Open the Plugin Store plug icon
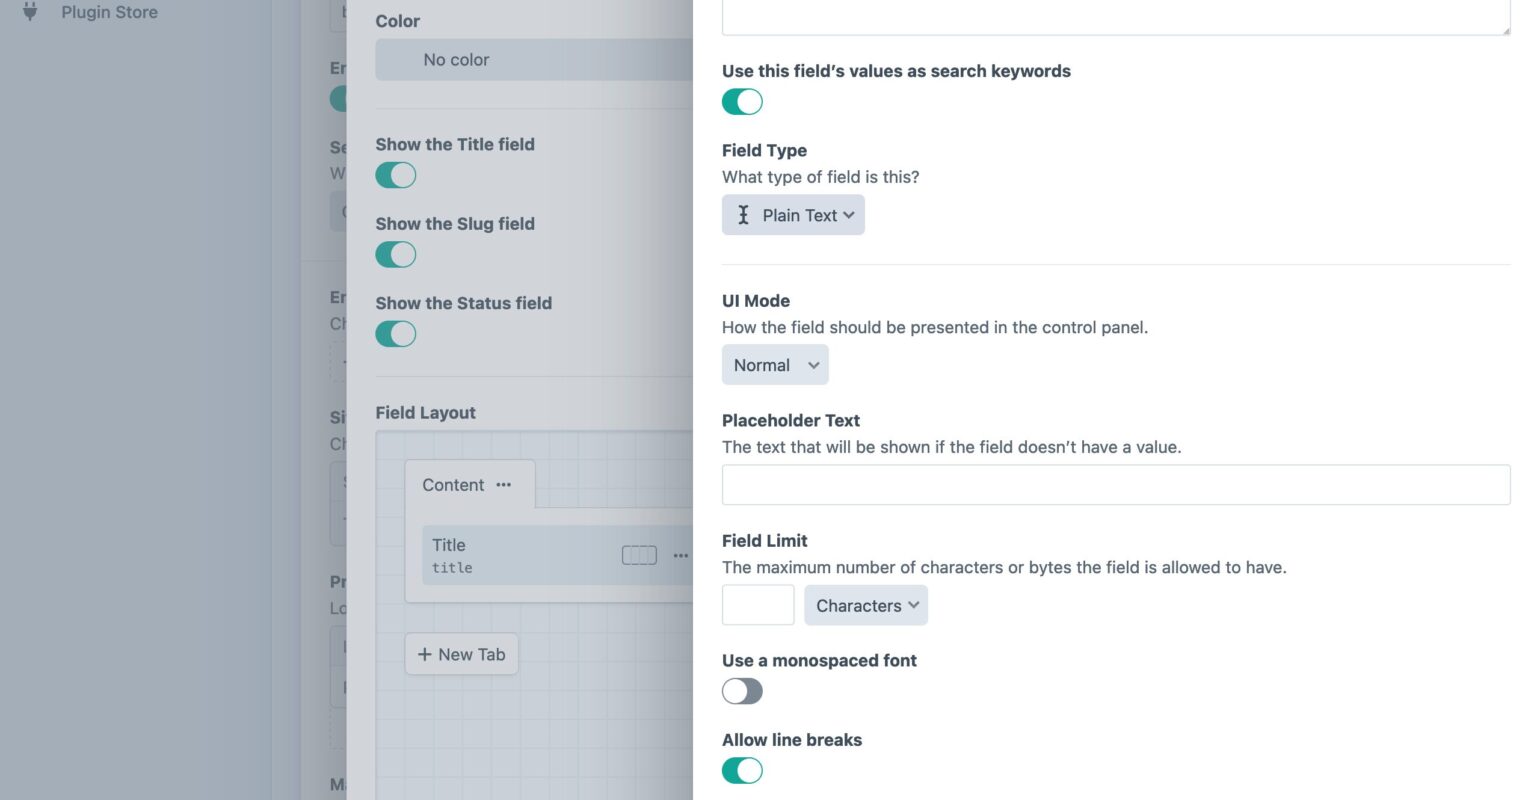 (x=30, y=12)
